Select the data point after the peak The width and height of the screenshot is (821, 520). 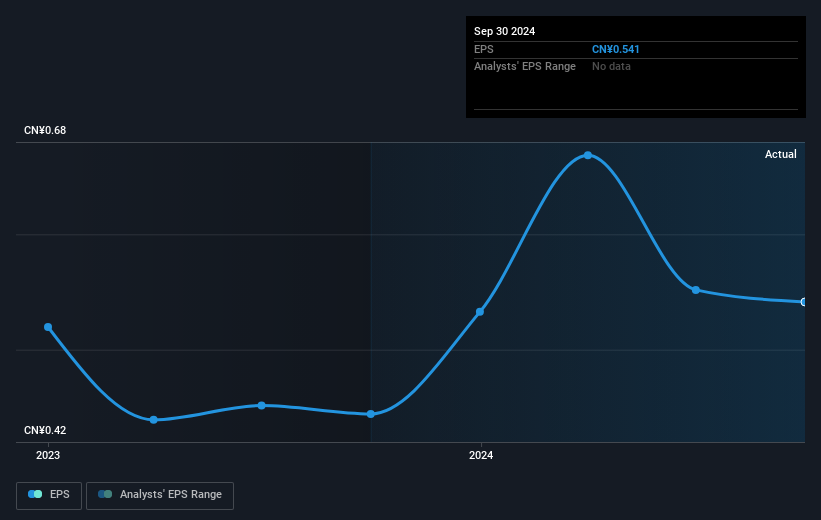[x=696, y=290]
